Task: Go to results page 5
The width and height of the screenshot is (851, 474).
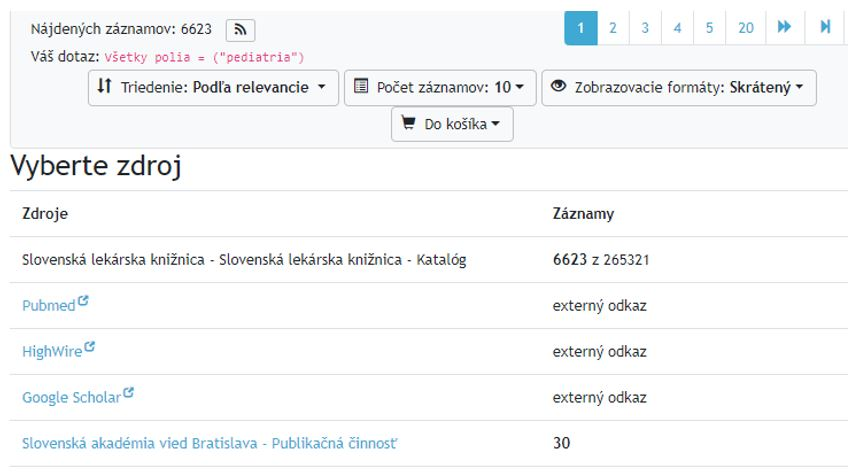Action: (709, 28)
